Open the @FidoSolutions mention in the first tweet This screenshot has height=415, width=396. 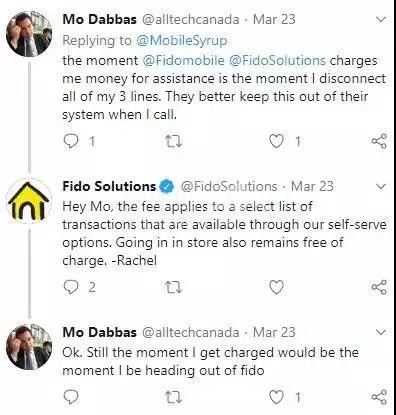(277, 61)
